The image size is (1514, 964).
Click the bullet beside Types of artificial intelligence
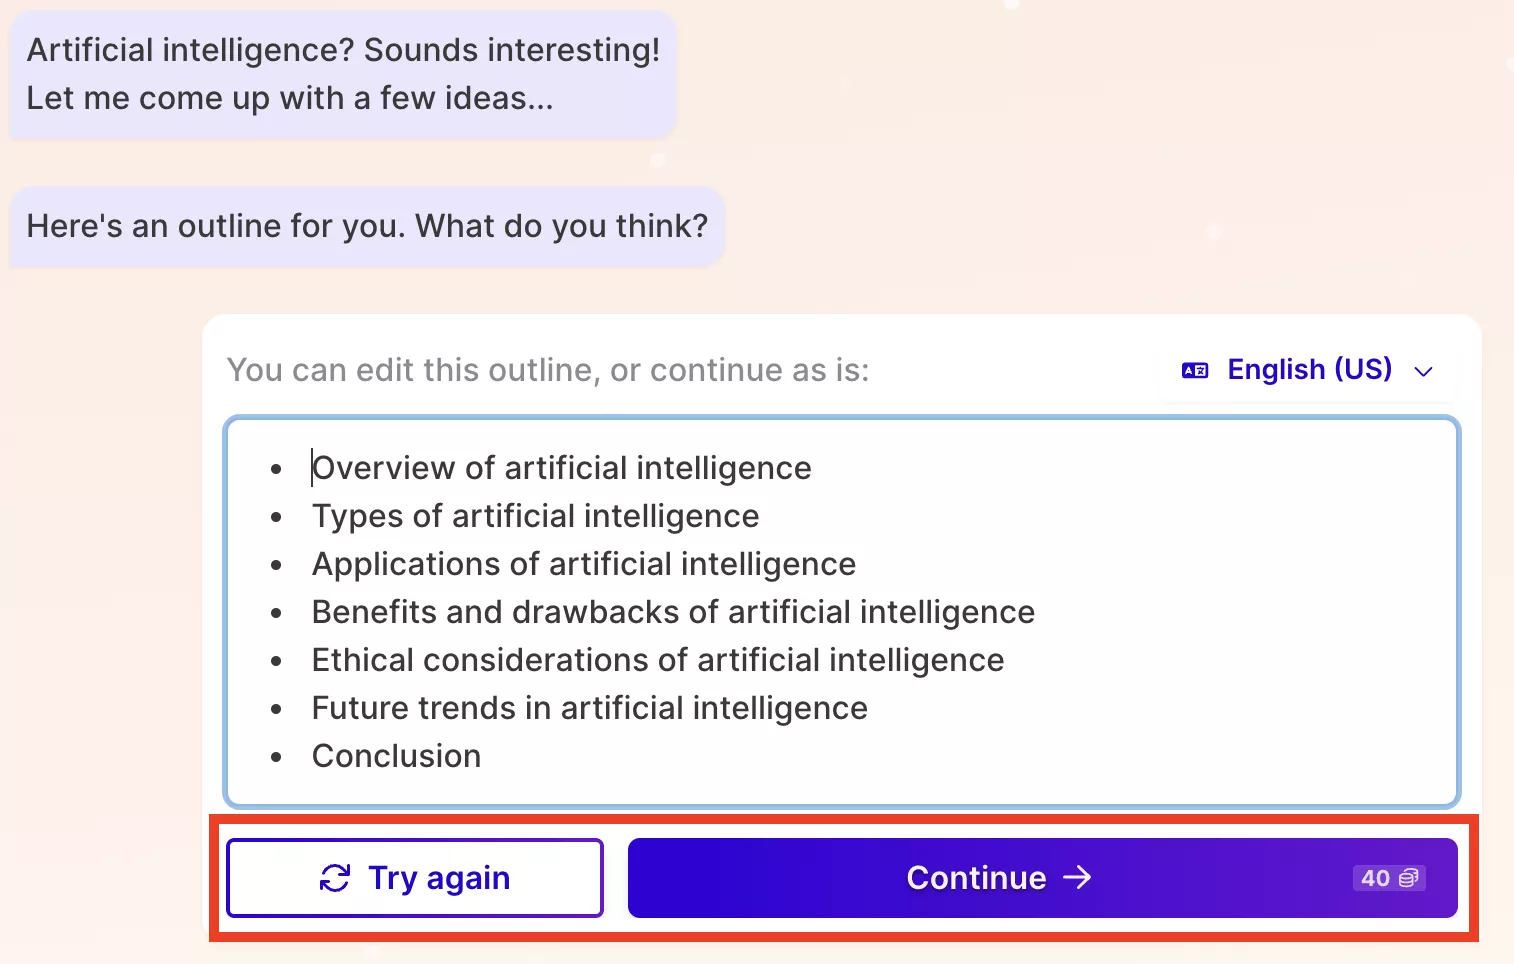pos(277,517)
